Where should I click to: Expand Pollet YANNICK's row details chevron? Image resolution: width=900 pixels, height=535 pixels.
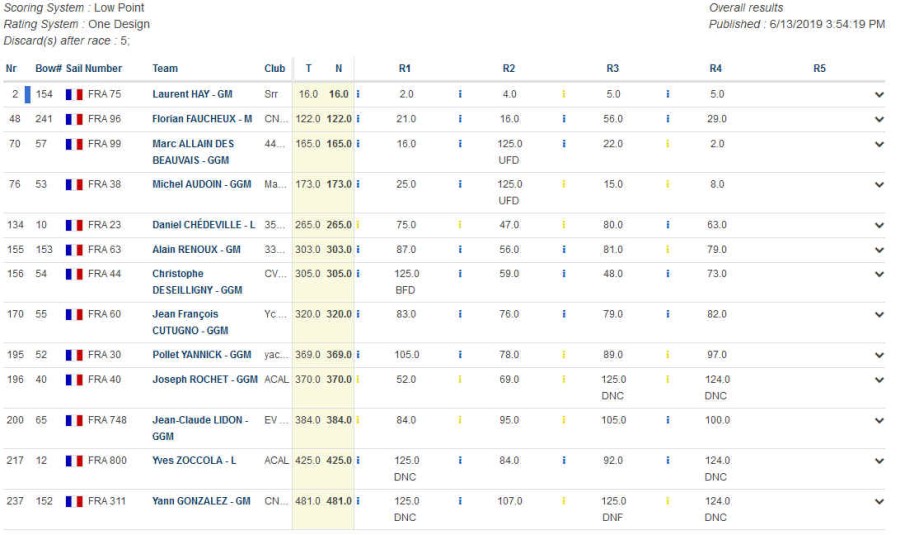[879, 355]
